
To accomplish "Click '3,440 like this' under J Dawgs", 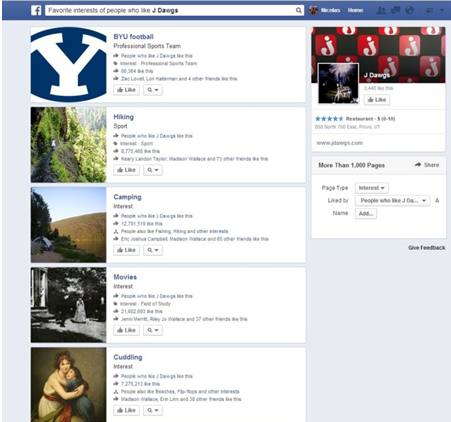I will tap(378, 88).
